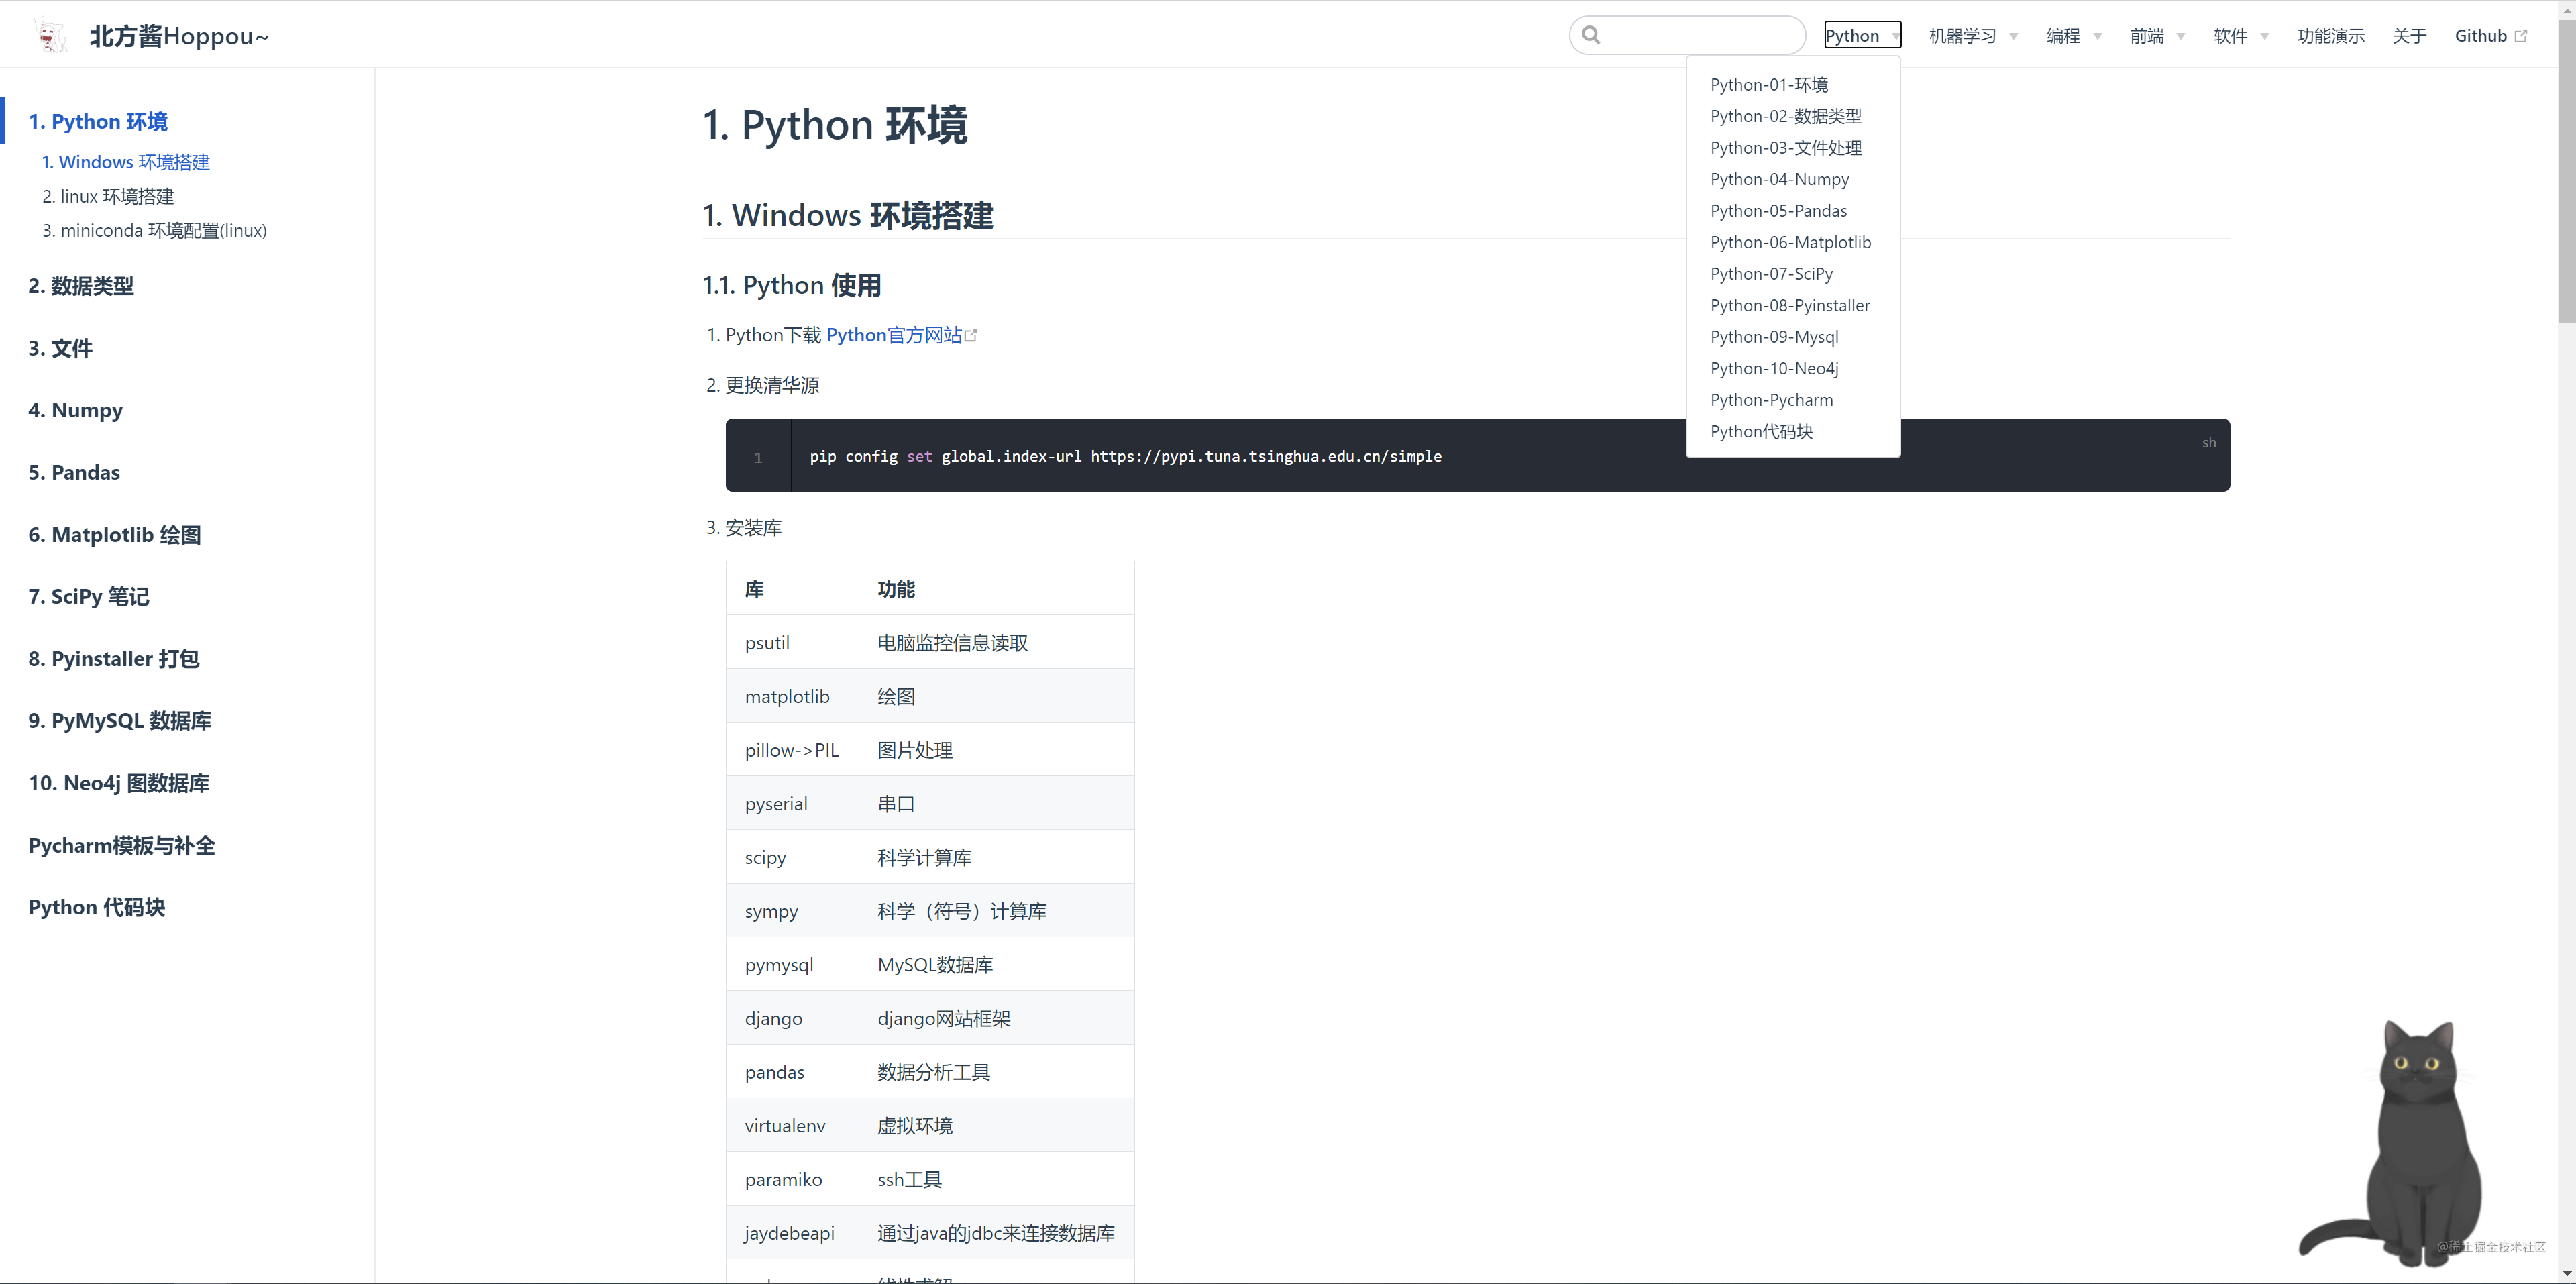Select Python-10-Neo4j from the open list
Screen dimensions: 2576x1284
point(1774,368)
